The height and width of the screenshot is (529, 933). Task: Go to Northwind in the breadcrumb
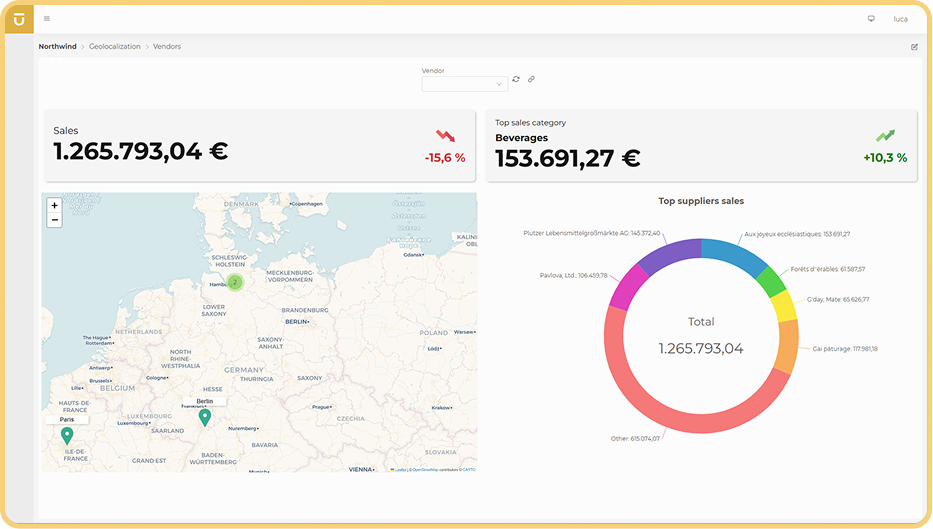tap(57, 47)
